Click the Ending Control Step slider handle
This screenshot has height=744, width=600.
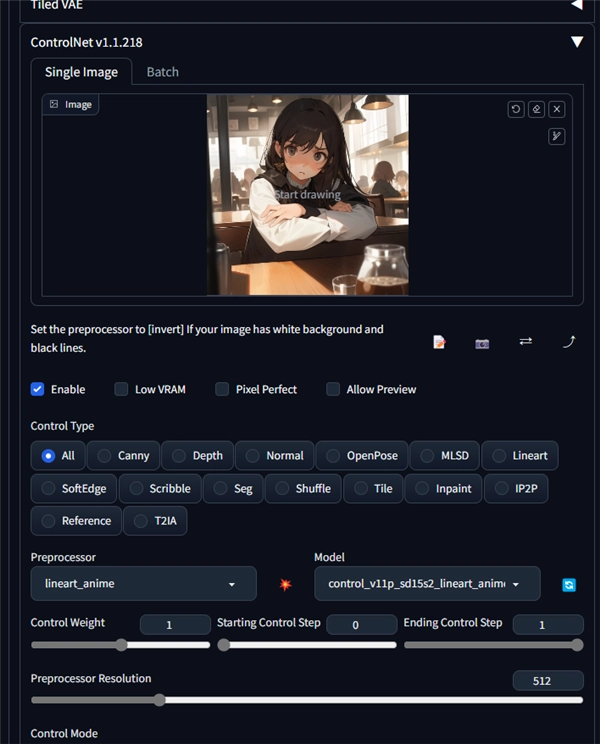[577, 645]
